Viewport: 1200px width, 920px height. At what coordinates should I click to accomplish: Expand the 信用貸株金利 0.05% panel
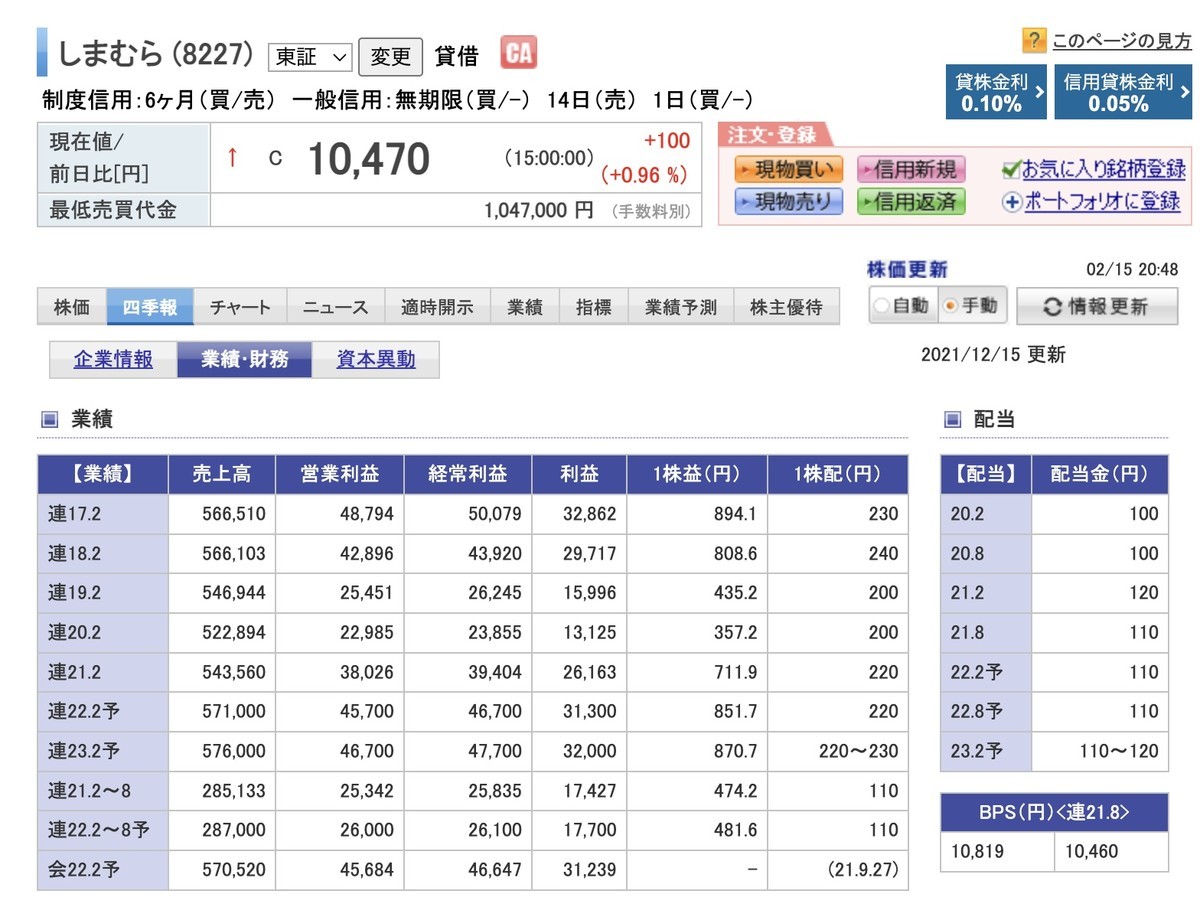[x=1123, y=92]
